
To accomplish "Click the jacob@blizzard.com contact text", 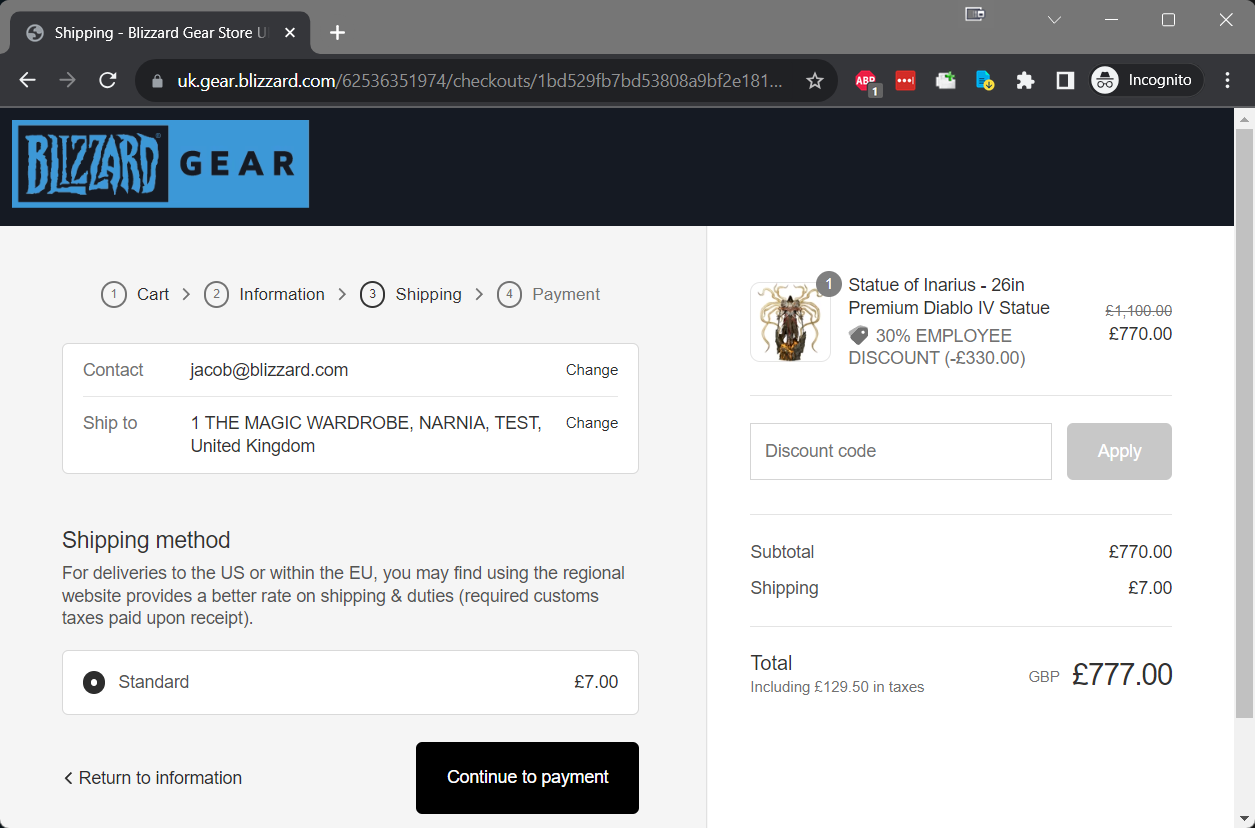I will (269, 370).
